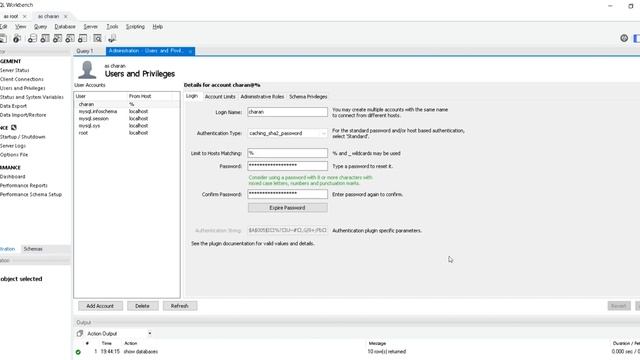Open the Query menu
Screen dimensions: 640x360
40,27
